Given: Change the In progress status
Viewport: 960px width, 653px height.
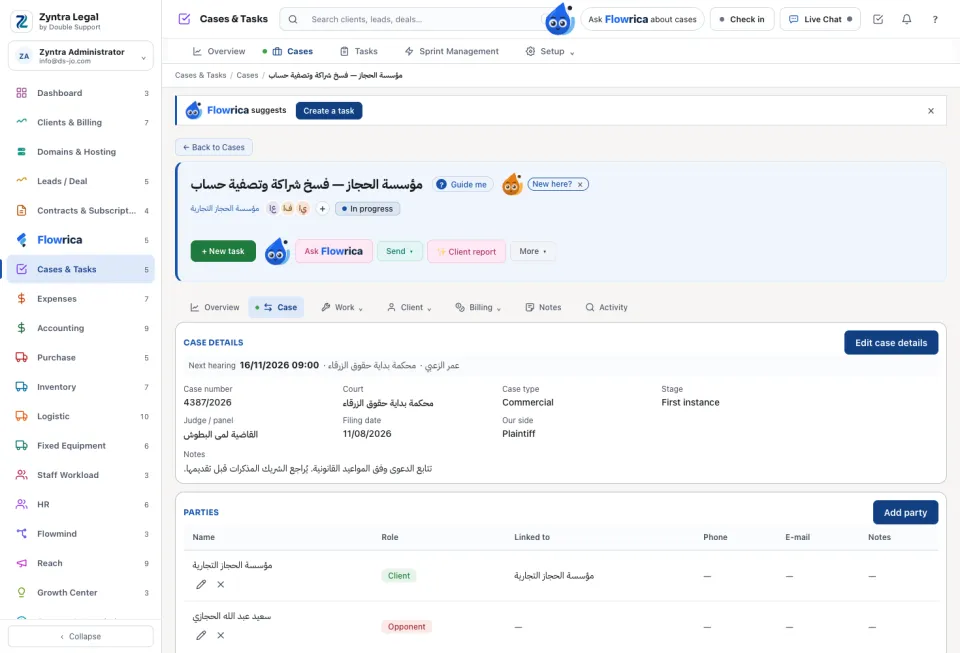Looking at the screenshot, I should tap(367, 209).
